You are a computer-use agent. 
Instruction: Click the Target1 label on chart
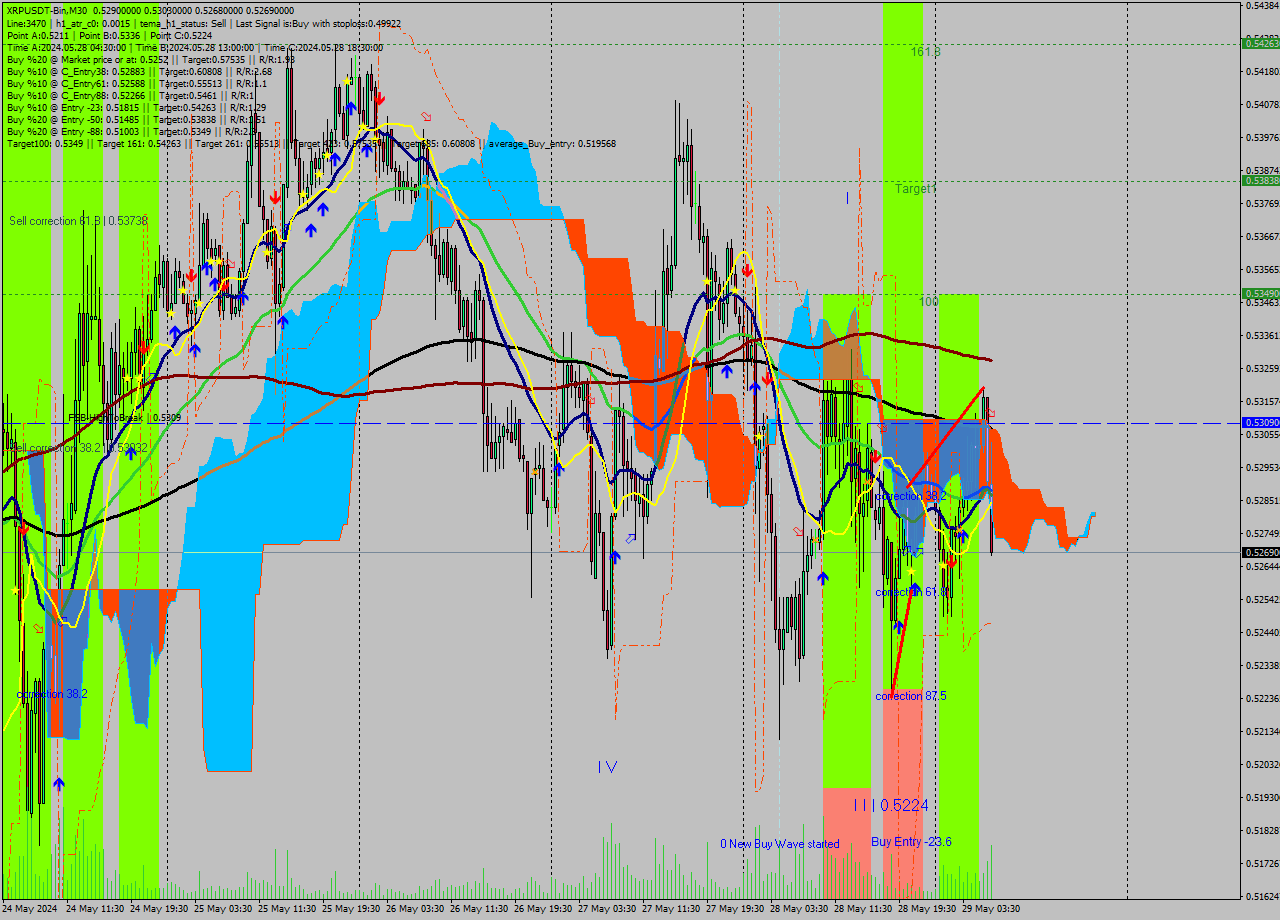(916, 188)
